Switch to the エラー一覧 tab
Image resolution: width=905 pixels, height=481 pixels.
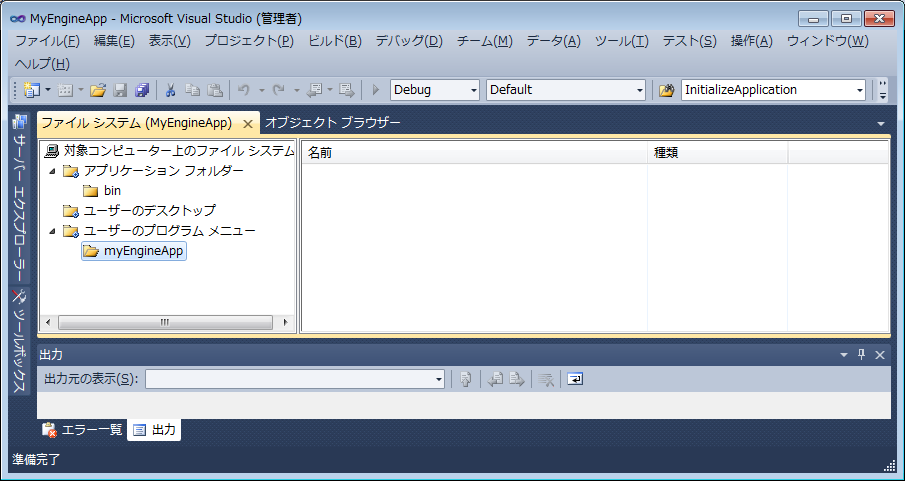[83, 430]
